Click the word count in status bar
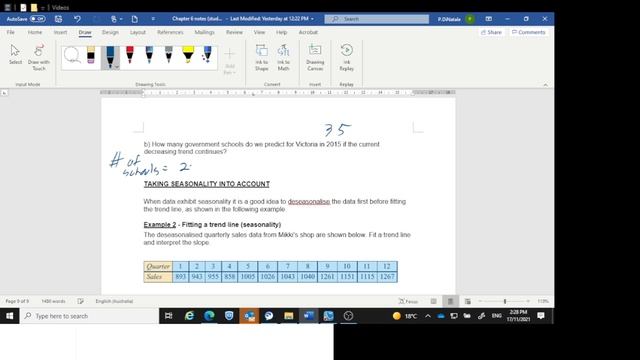Image resolution: width=640 pixels, height=360 pixels. (x=53, y=301)
